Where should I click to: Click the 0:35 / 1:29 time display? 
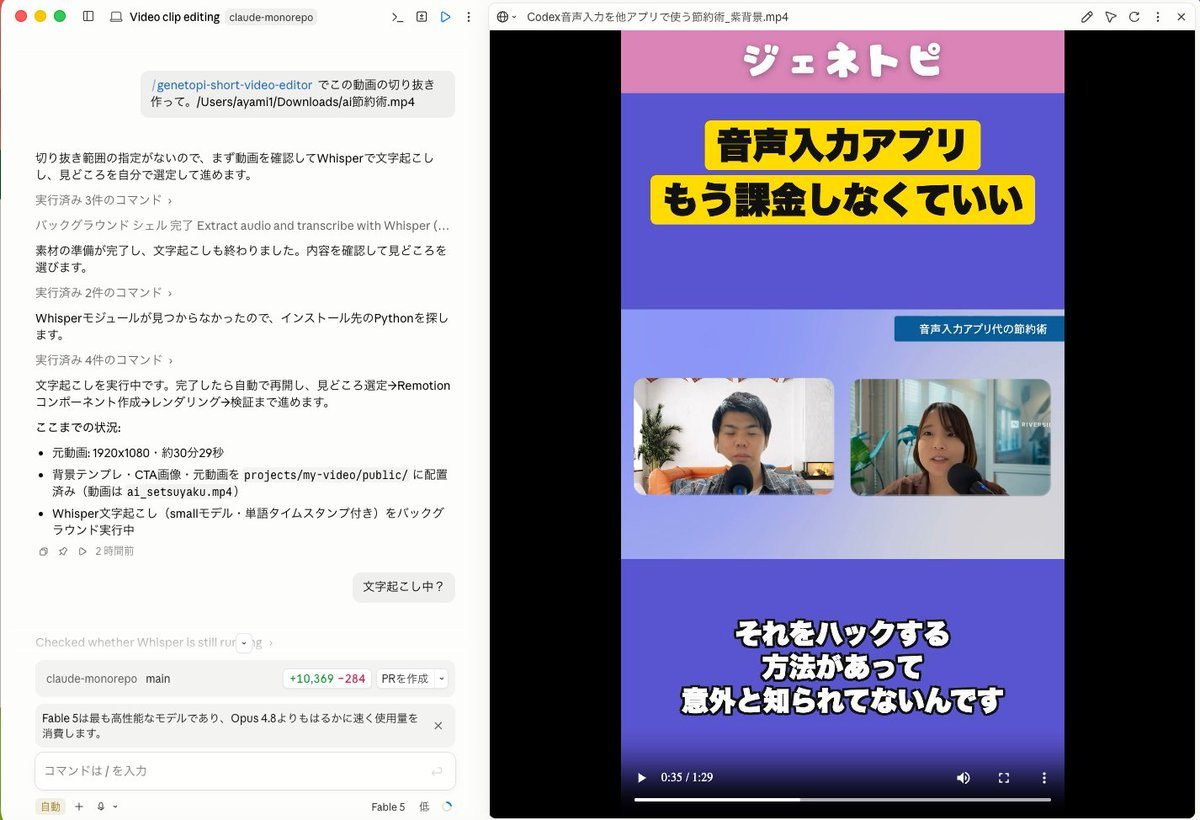[686, 777]
